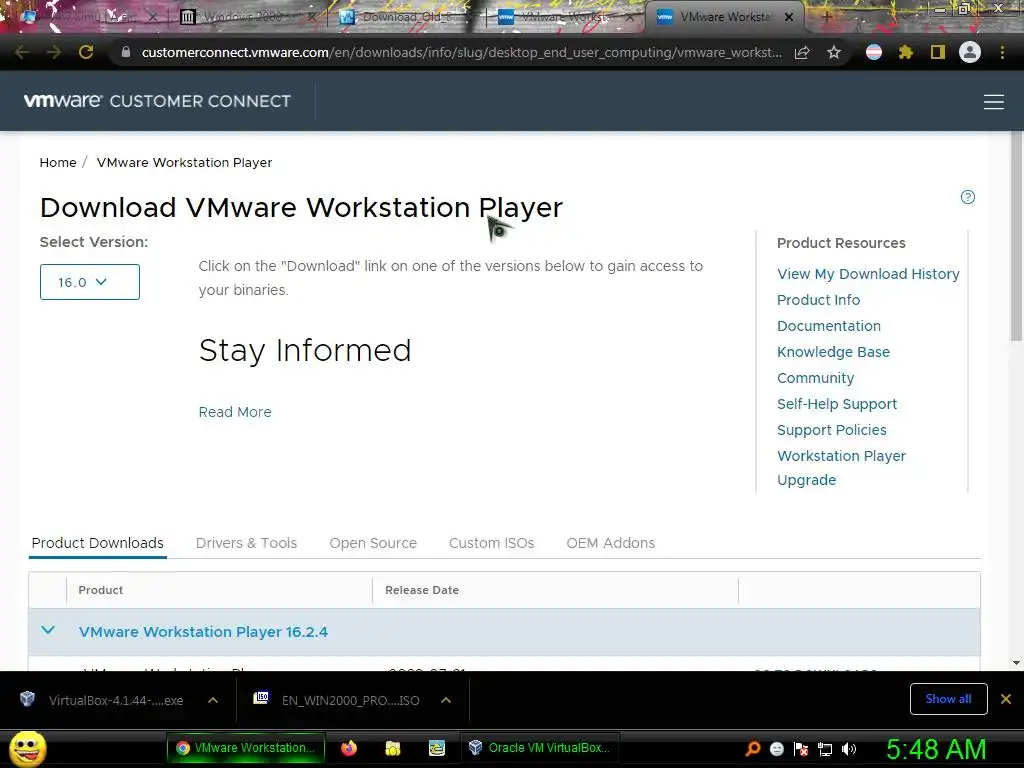1024x768 pixels.
Task: Click the Home breadcrumb link
Action: click(x=57, y=163)
